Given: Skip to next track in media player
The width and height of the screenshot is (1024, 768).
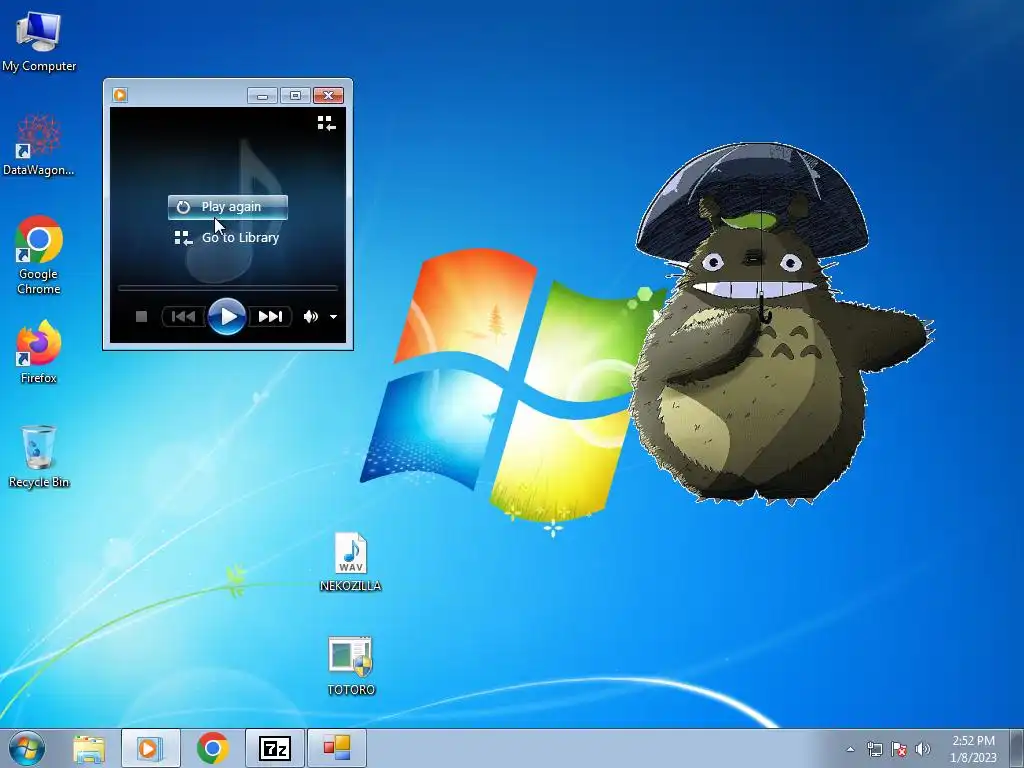Looking at the screenshot, I should pyautogui.click(x=270, y=317).
